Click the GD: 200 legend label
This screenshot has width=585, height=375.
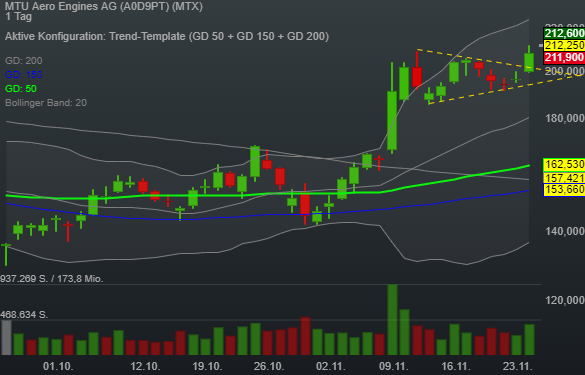[24, 60]
